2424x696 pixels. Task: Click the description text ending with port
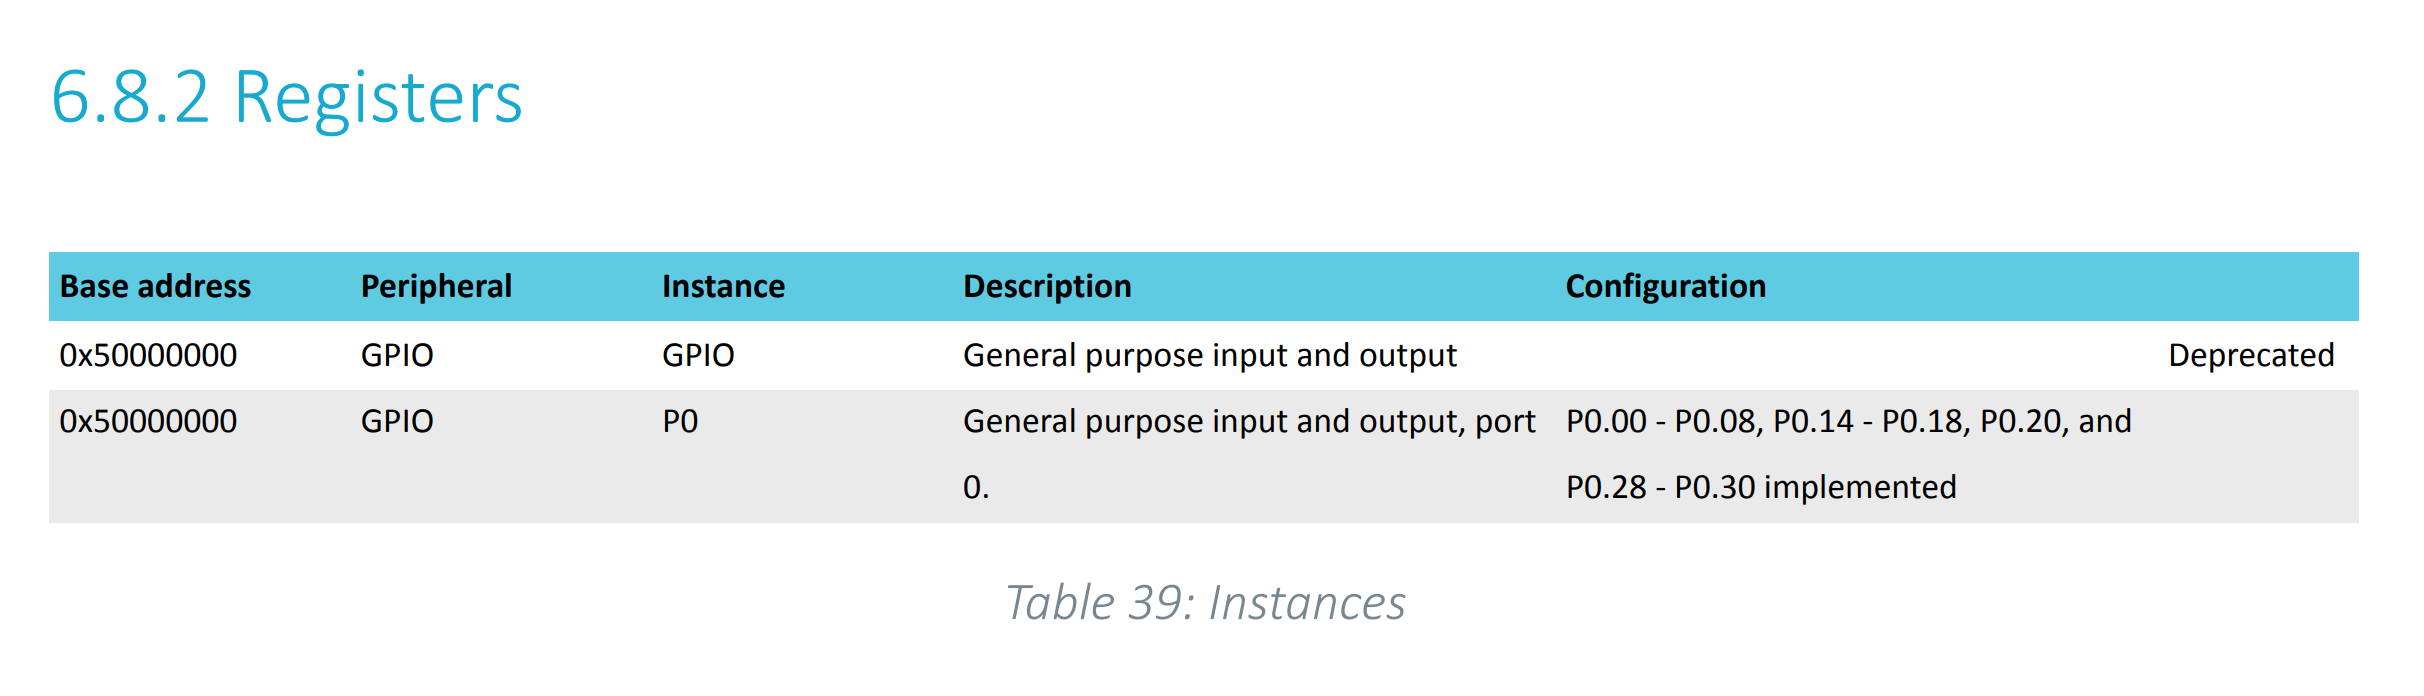[1248, 422]
